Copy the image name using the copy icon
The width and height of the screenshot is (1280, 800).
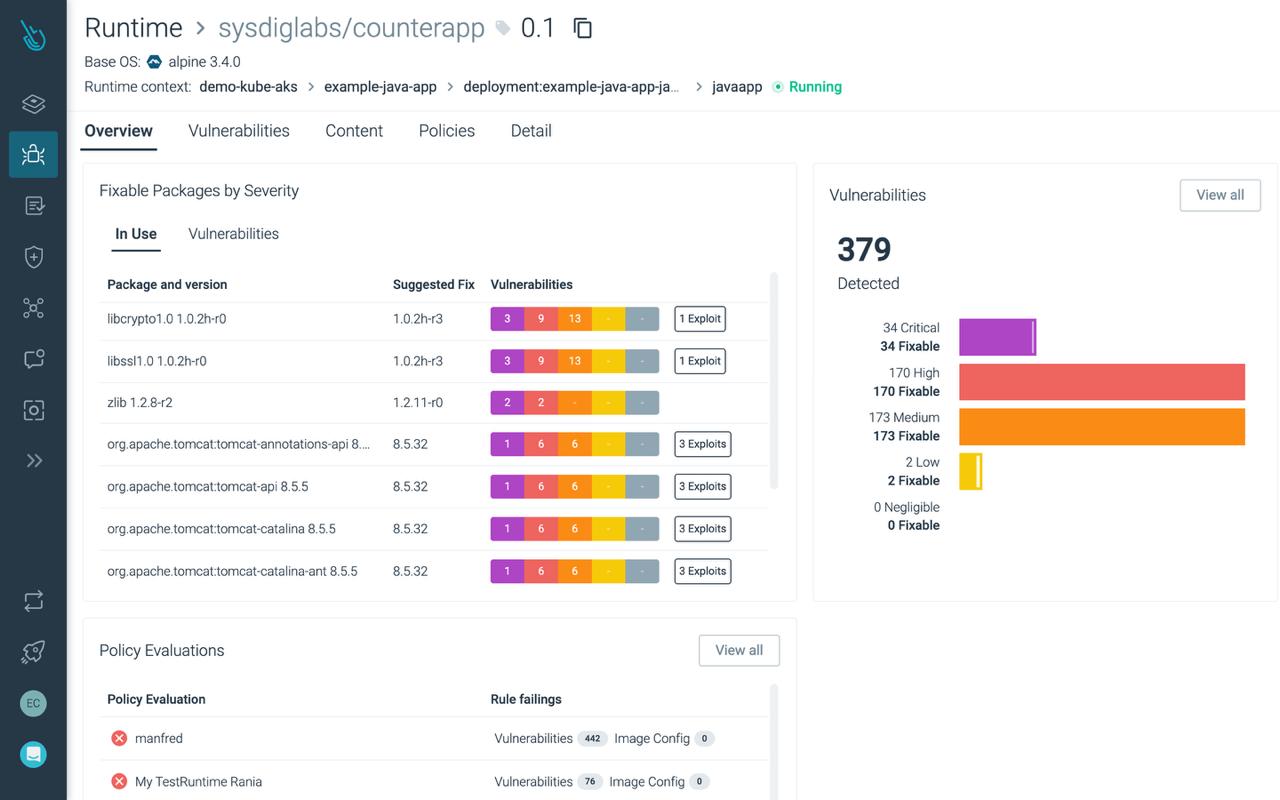(x=582, y=29)
